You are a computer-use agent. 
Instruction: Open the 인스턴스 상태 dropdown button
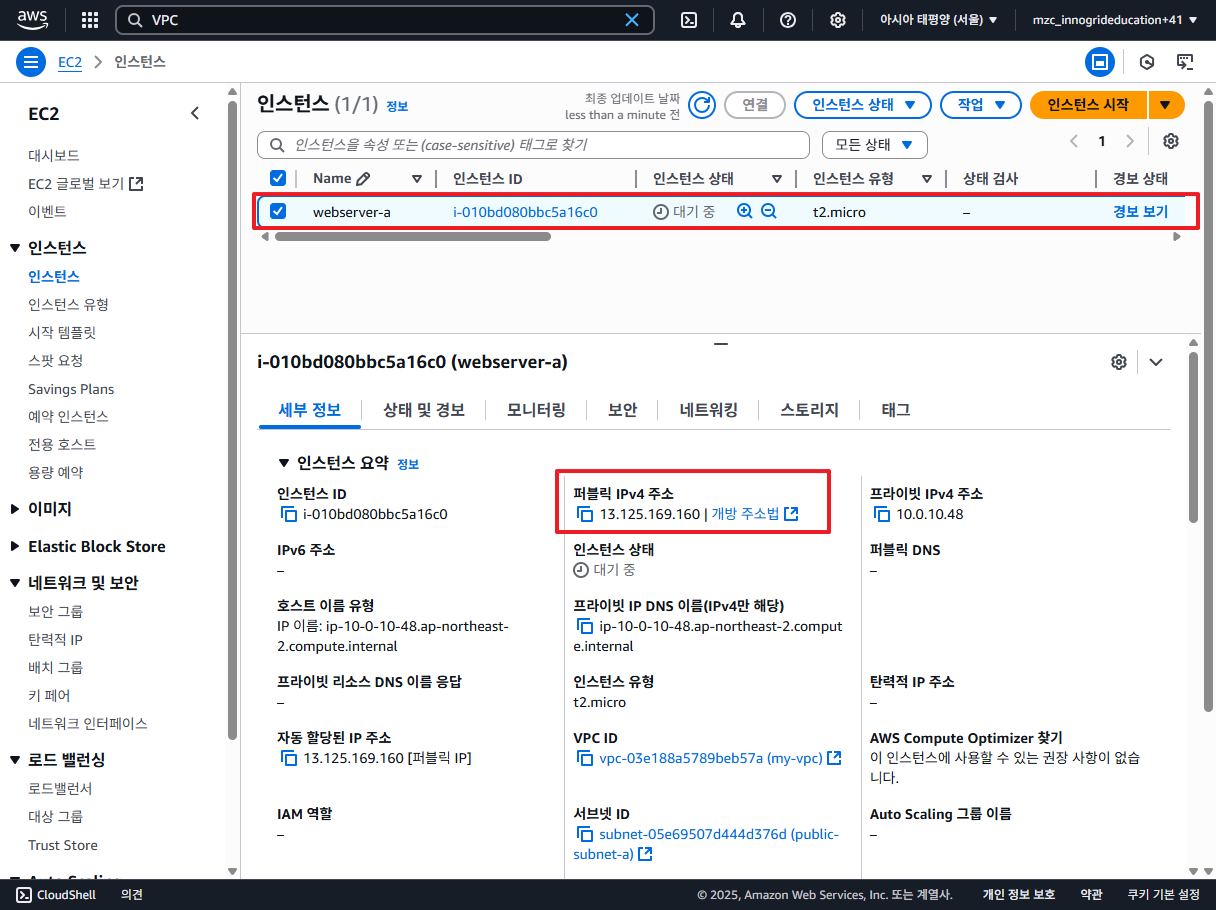[x=862, y=105]
